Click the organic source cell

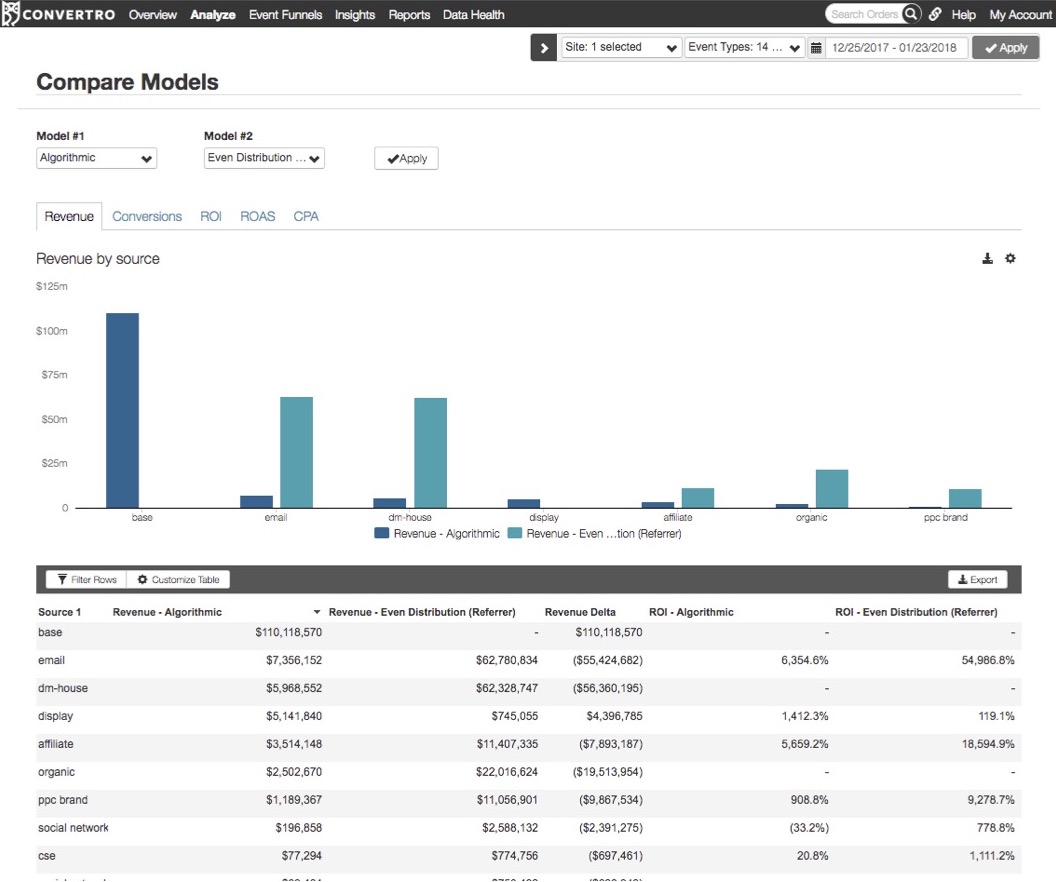pyautogui.click(x=56, y=772)
